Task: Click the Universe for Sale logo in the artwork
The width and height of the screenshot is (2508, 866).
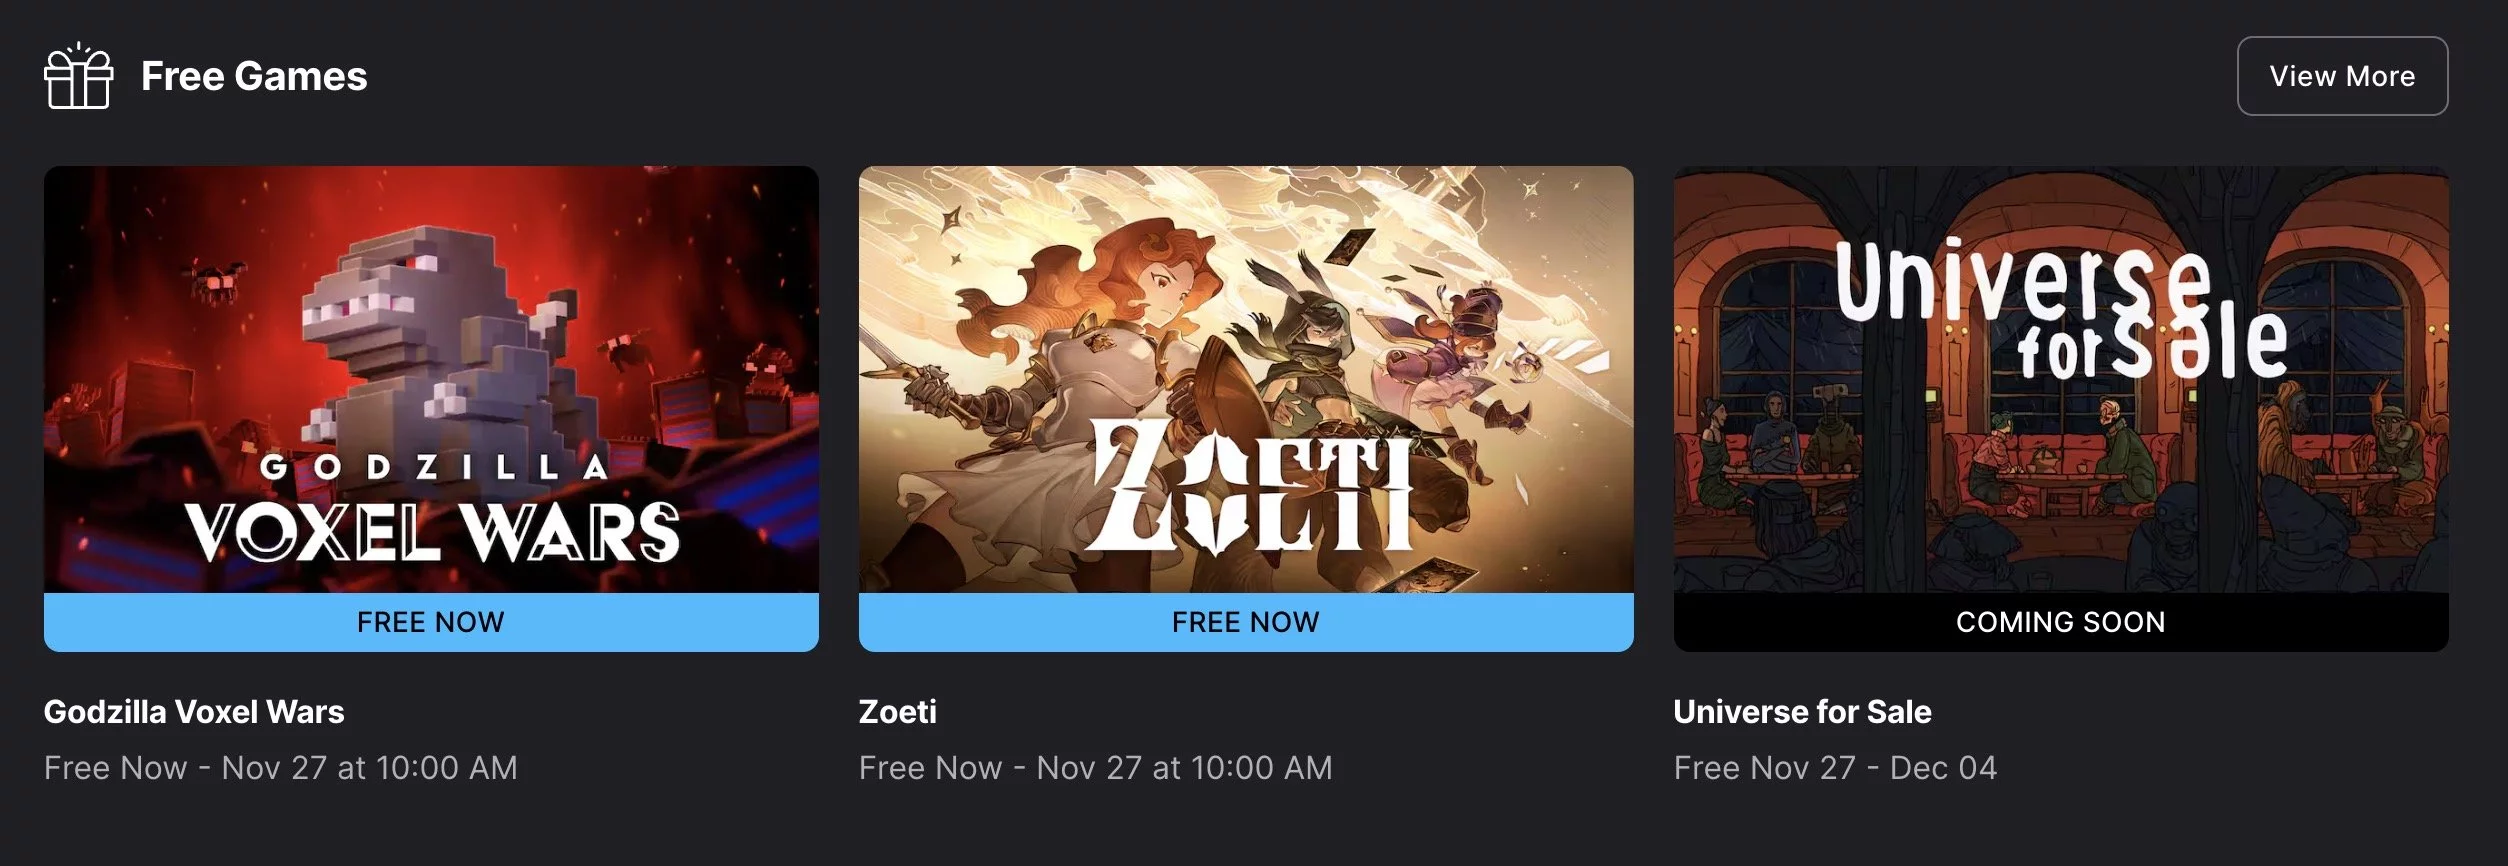Action: [x=2062, y=310]
